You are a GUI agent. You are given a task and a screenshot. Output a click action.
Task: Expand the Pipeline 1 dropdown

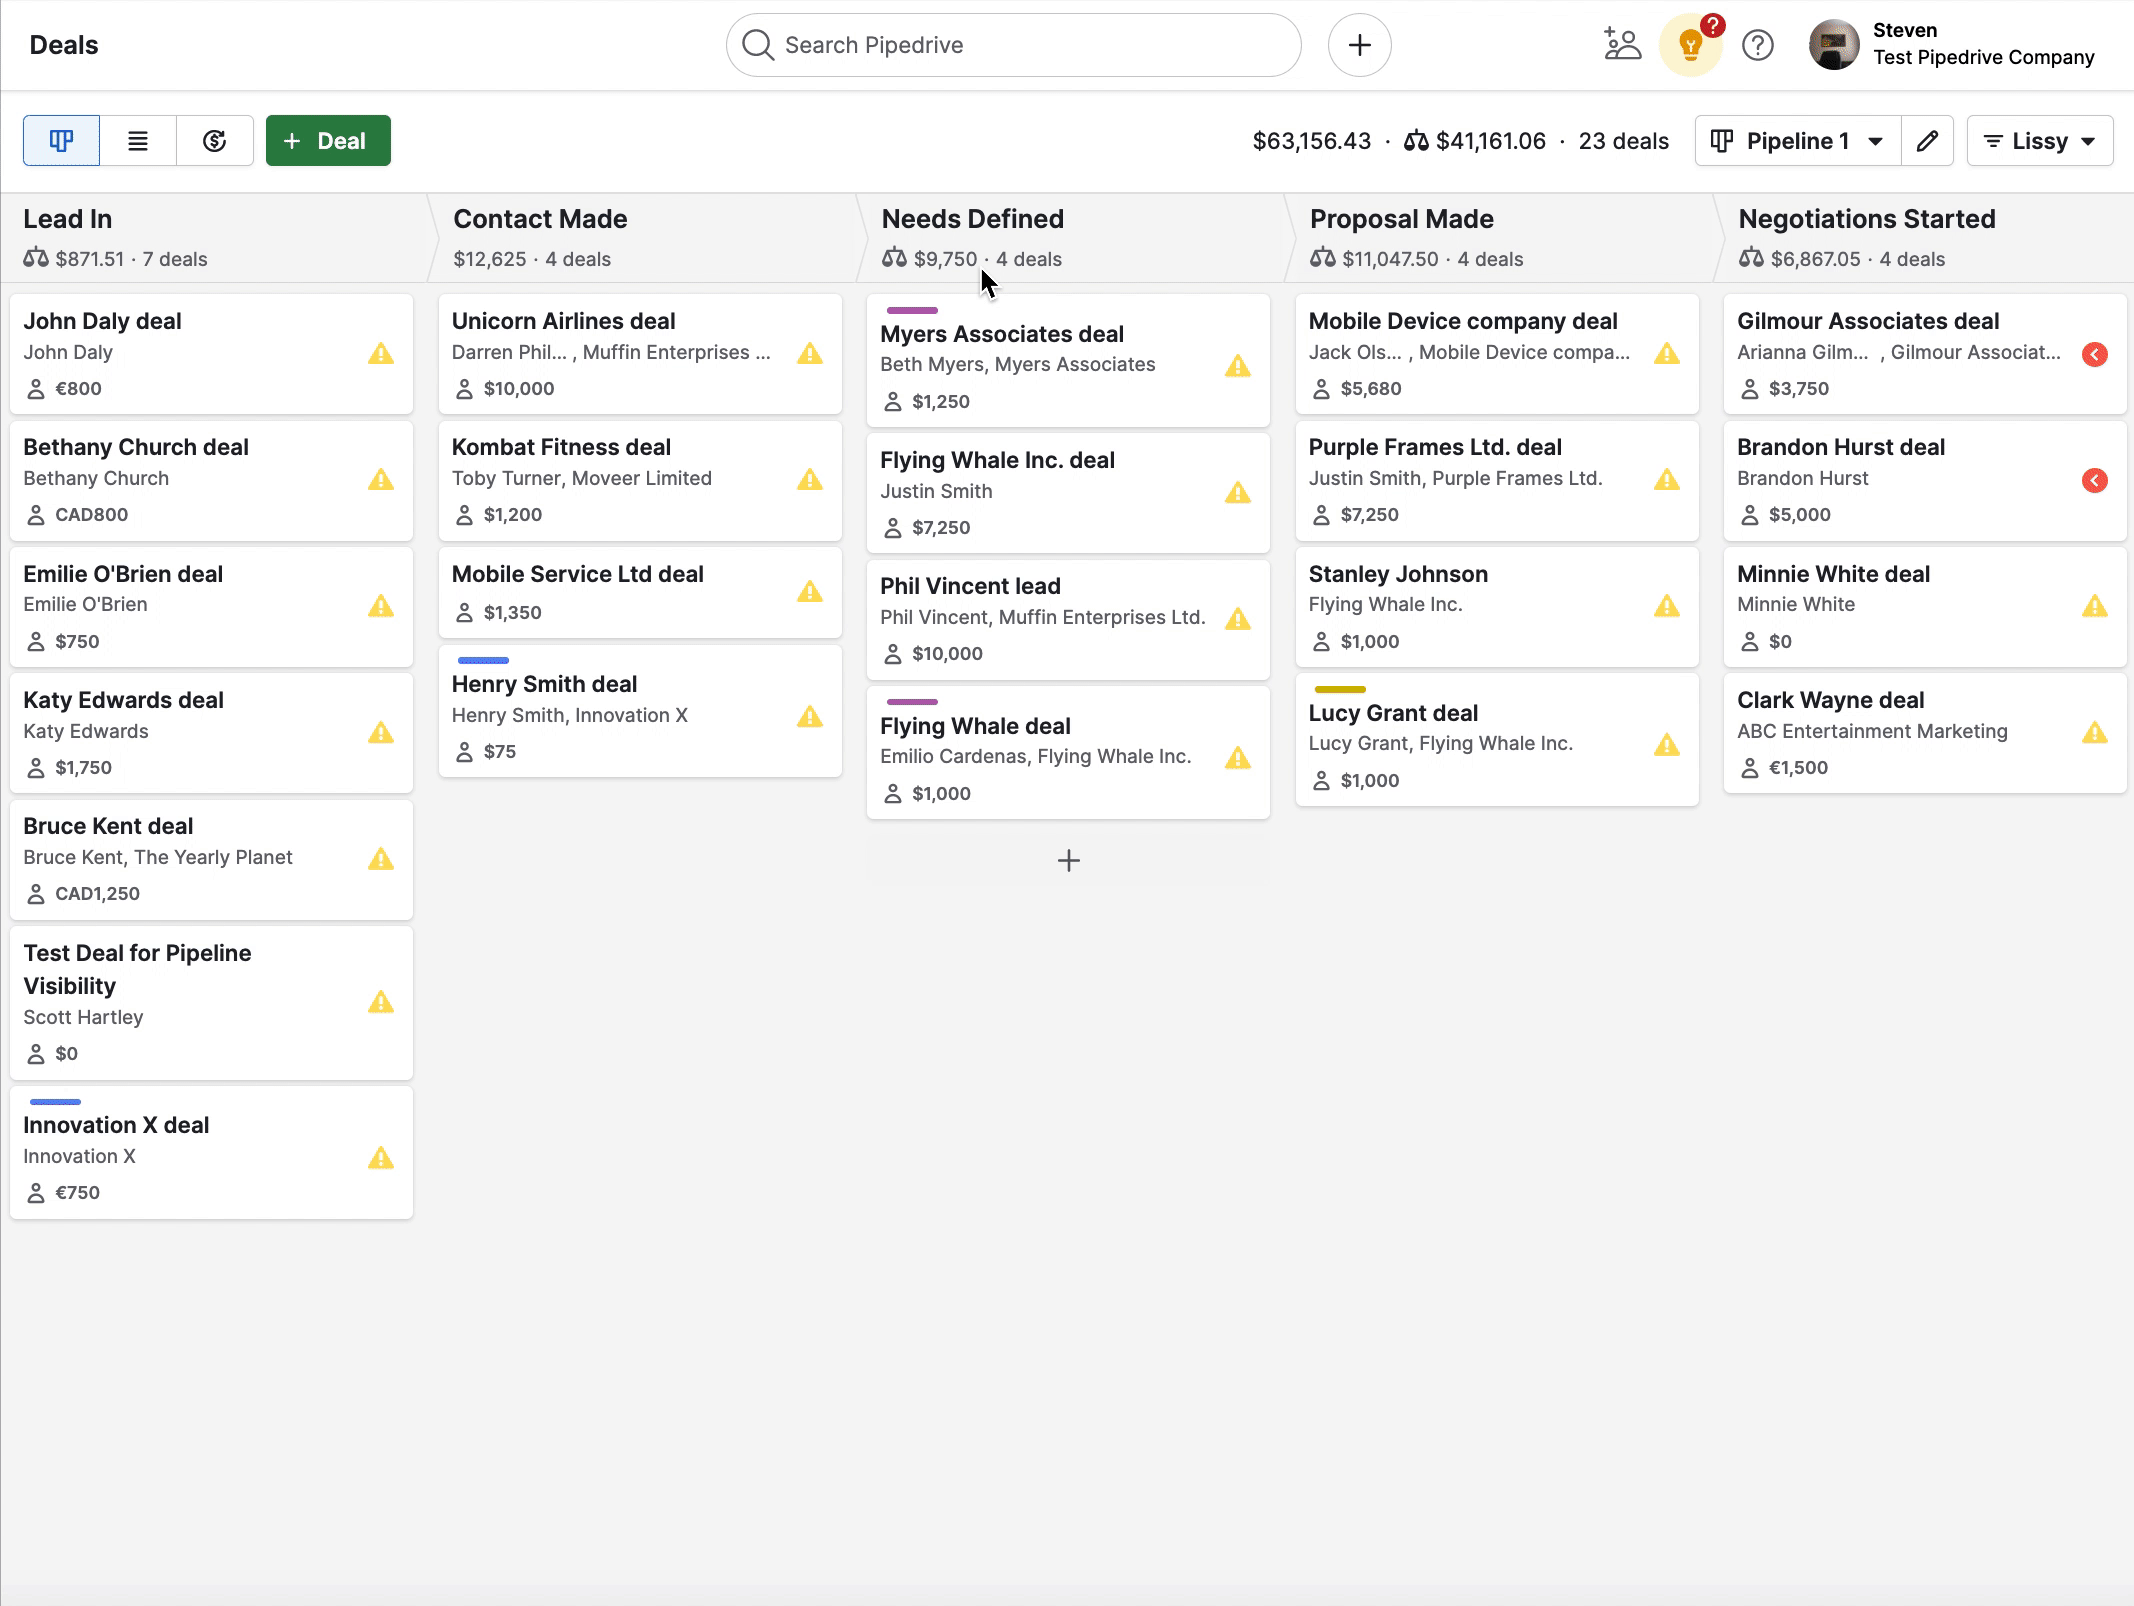pyautogui.click(x=1797, y=141)
